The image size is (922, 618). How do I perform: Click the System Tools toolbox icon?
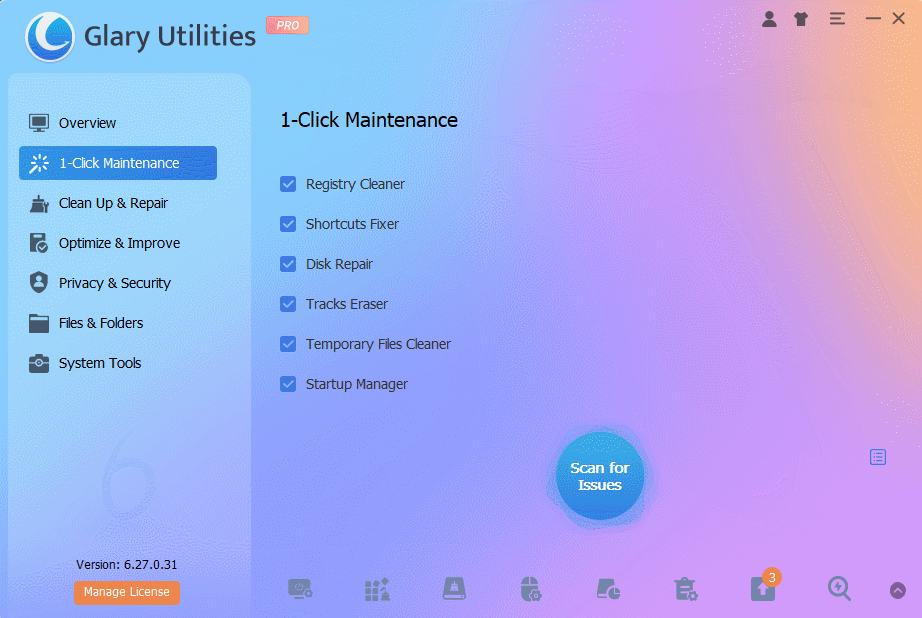point(39,363)
